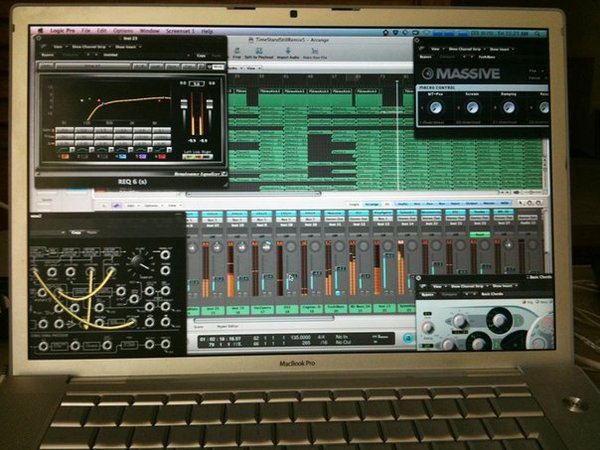Screen dimensions: 600x450
Task: Click the Damping macro knob in Massive
Action: pyautogui.click(x=509, y=108)
